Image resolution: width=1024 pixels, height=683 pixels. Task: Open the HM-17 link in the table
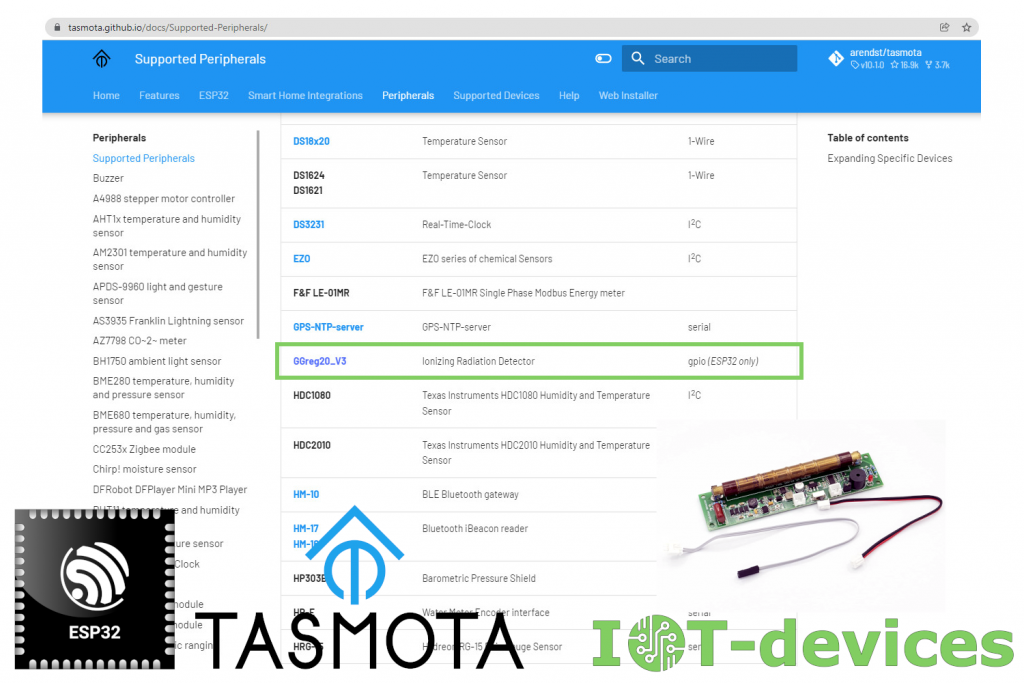coord(306,528)
